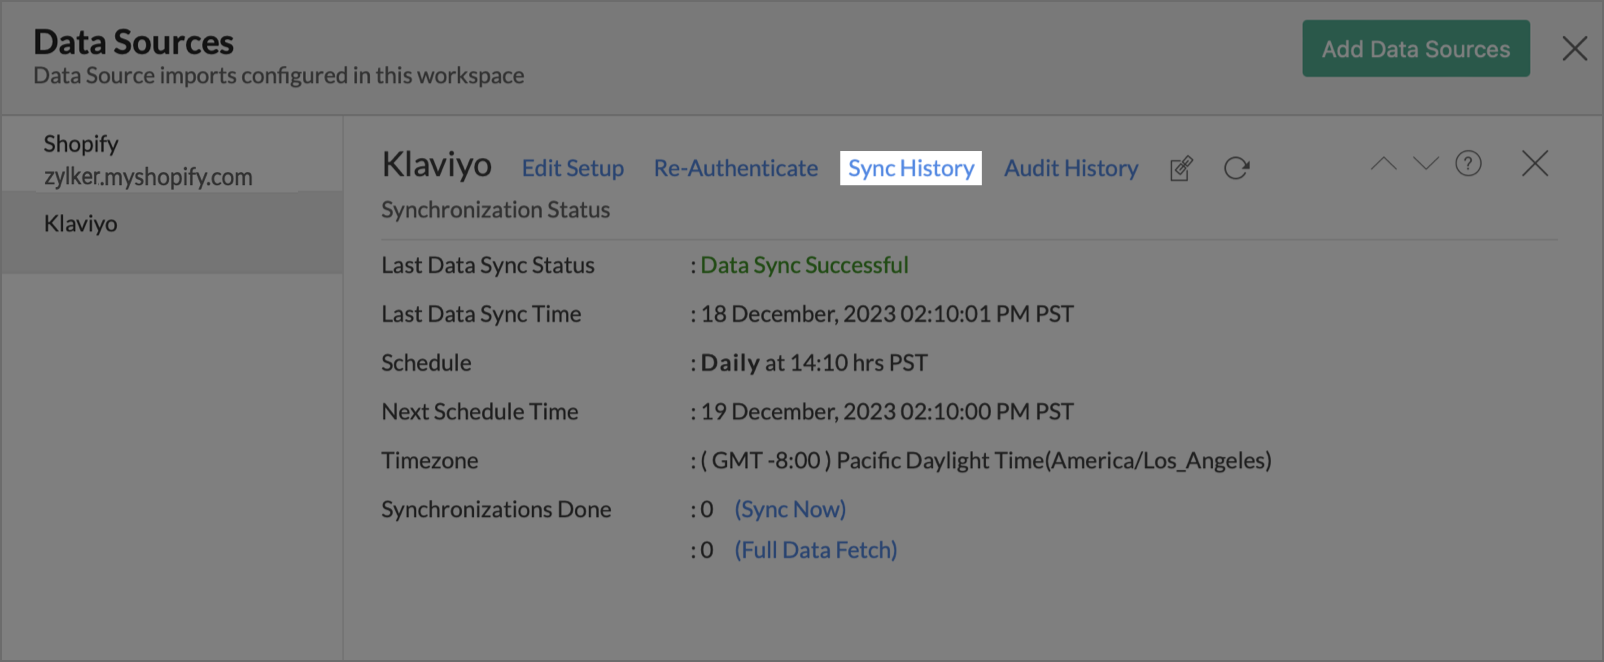Click the Add Data Sources button
Image resolution: width=1604 pixels, height=662 pixels.
(1415, 49)
